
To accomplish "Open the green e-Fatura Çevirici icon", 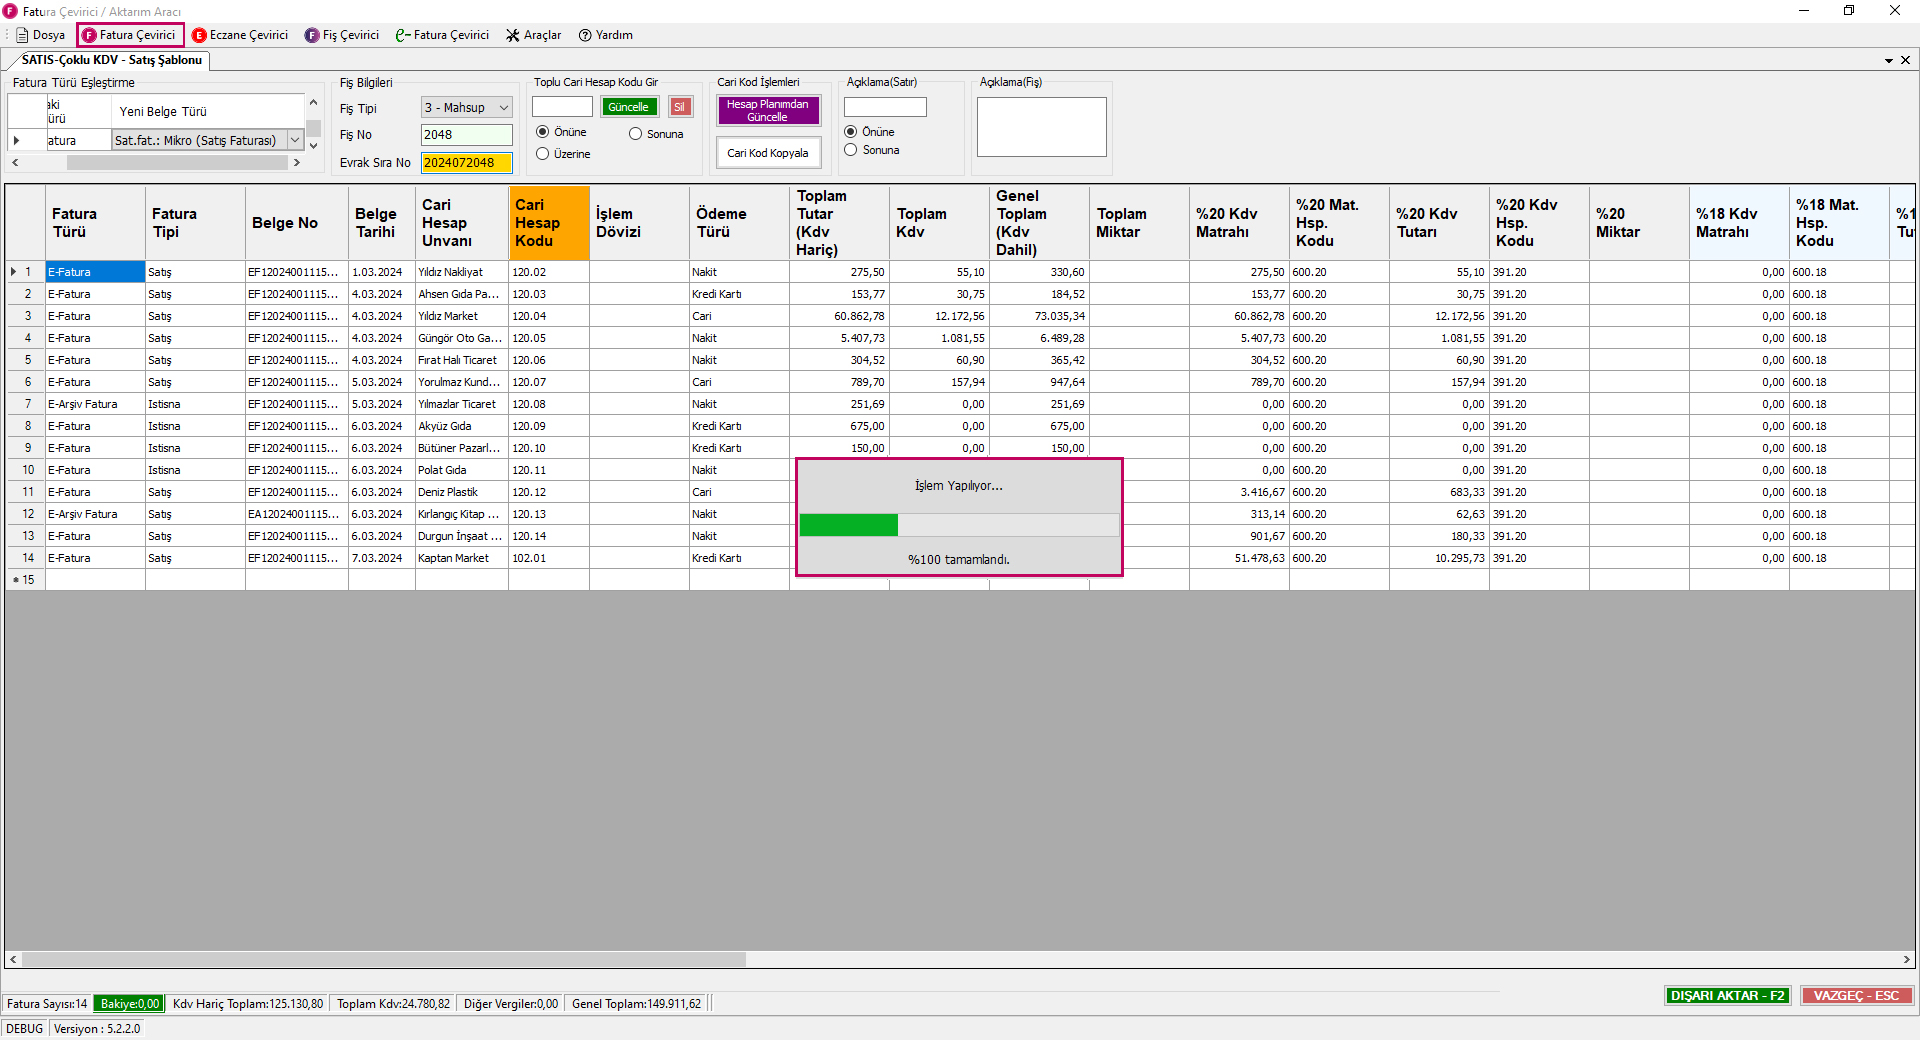I will pyautogui.click(x=403, y=35).
